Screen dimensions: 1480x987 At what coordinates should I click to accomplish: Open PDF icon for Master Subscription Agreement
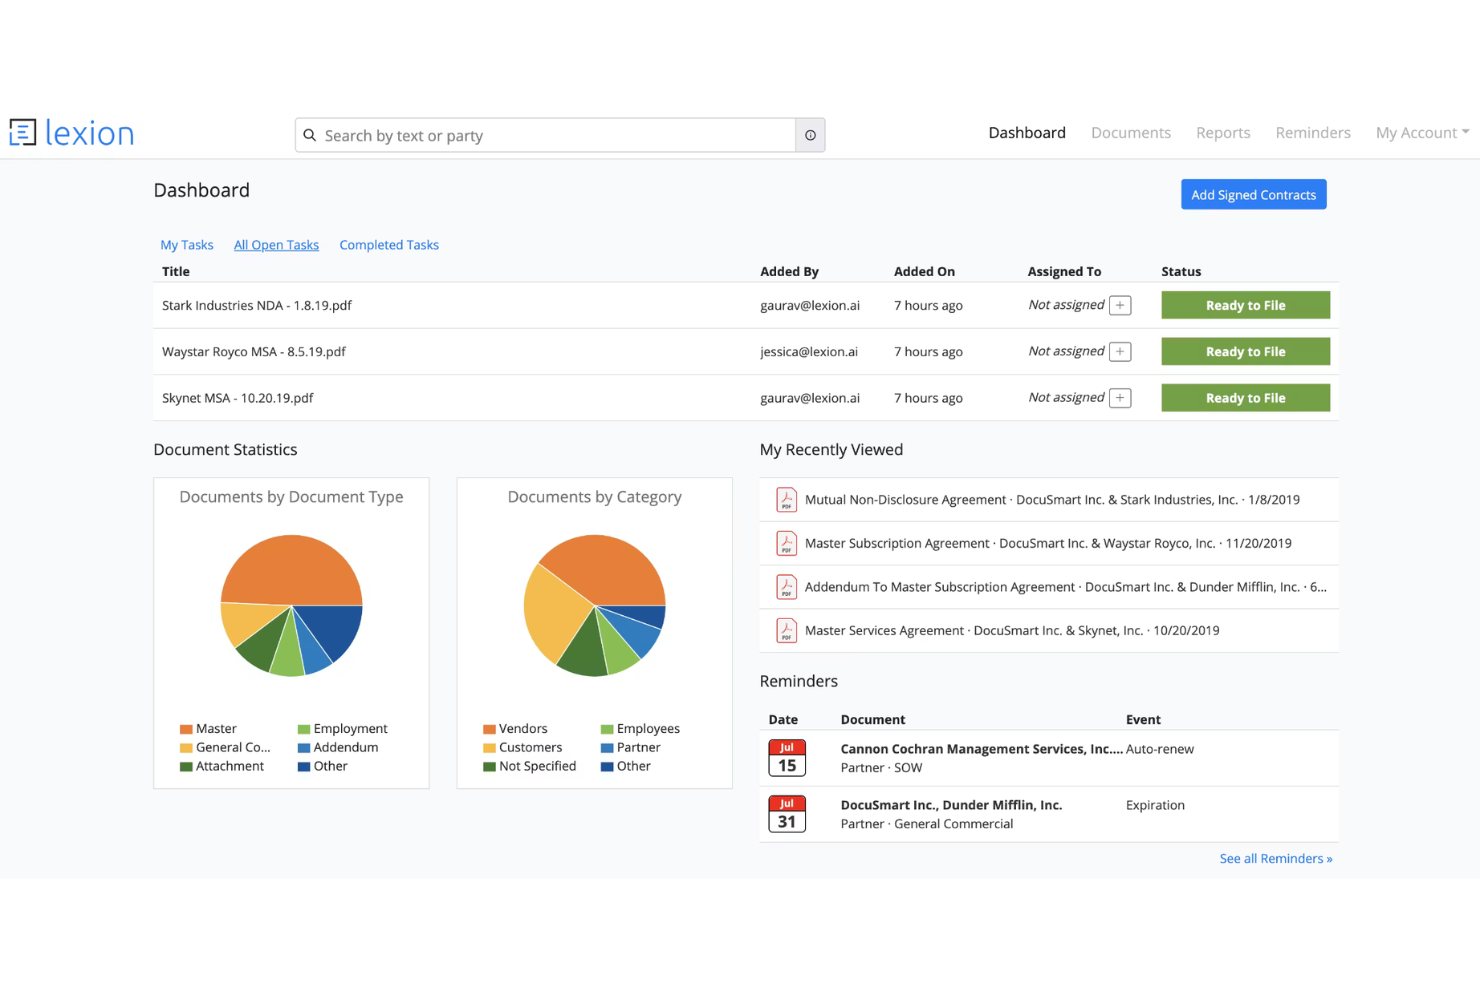787,543
